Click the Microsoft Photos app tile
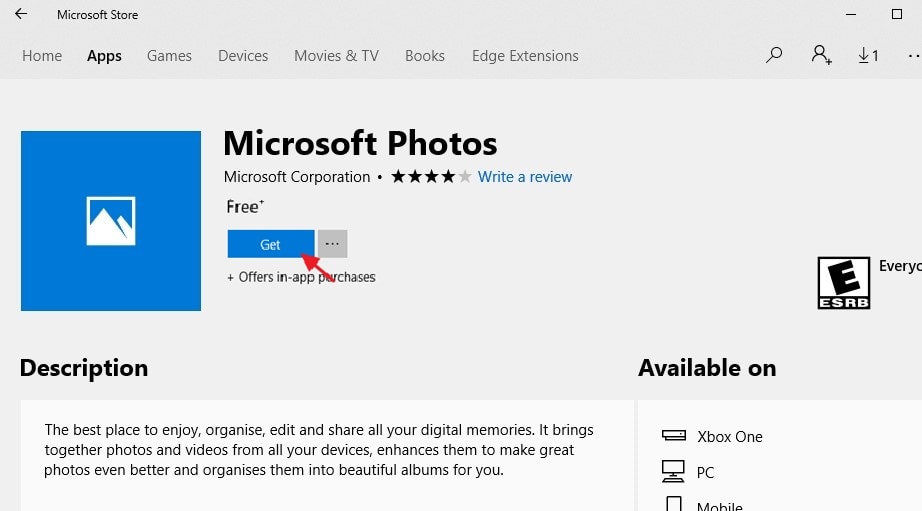Viewport: 922px width, 511px height. (111, 220)
